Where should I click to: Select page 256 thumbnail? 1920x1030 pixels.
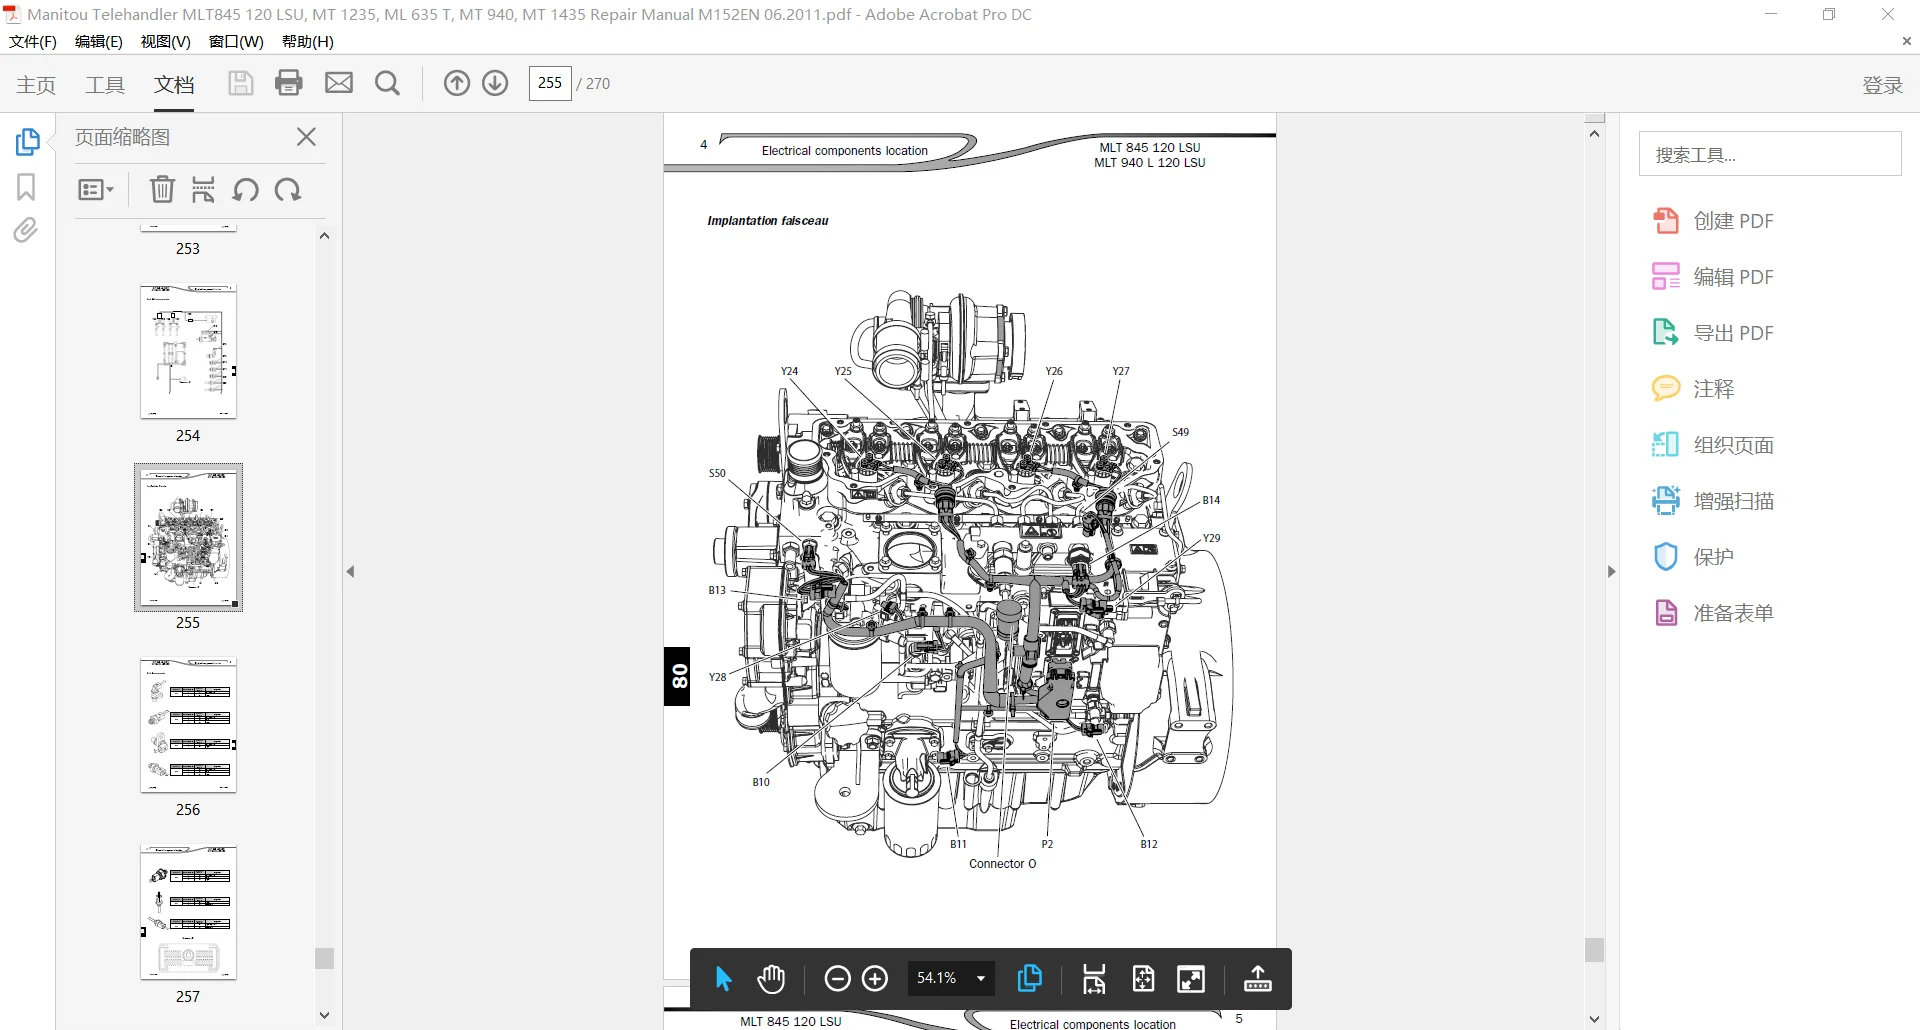188,726
